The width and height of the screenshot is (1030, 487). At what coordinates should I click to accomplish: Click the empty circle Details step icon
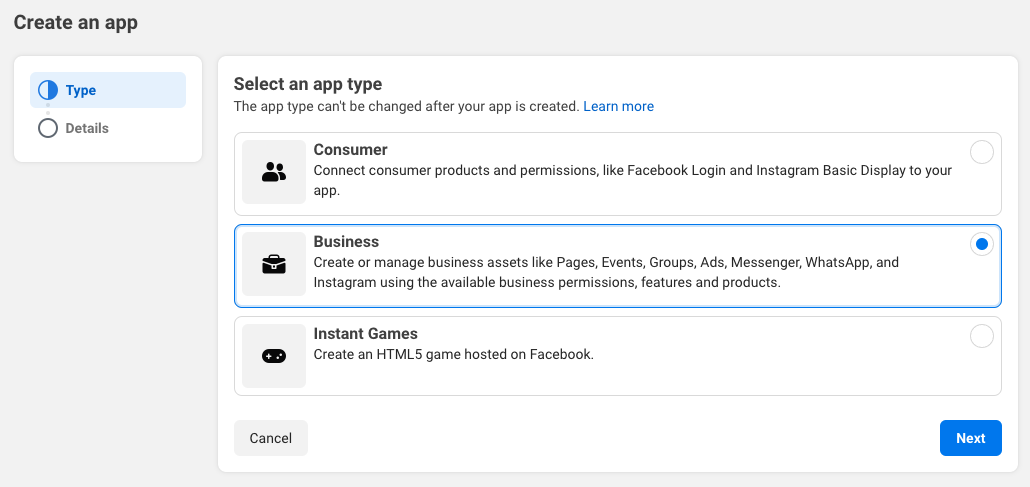(48, 128)
